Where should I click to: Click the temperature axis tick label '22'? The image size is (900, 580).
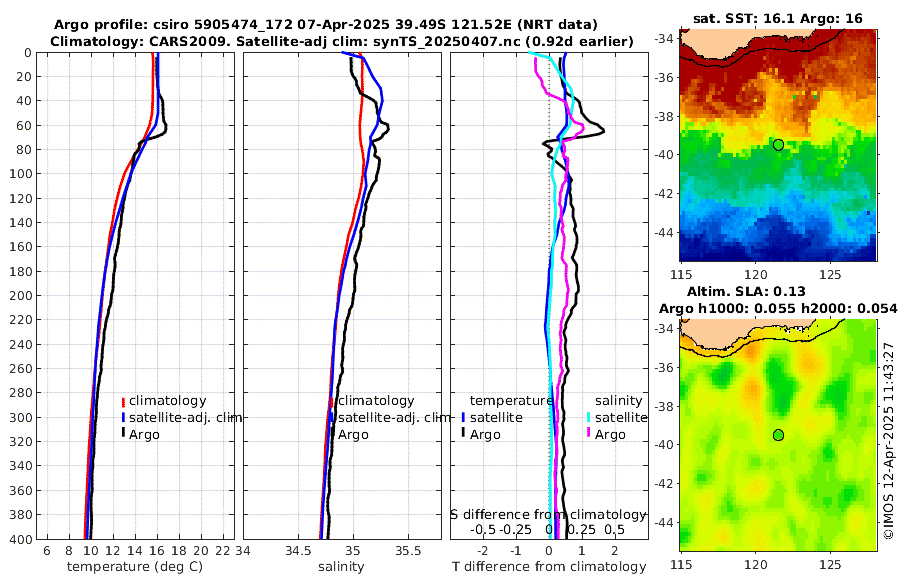[223, 551]
